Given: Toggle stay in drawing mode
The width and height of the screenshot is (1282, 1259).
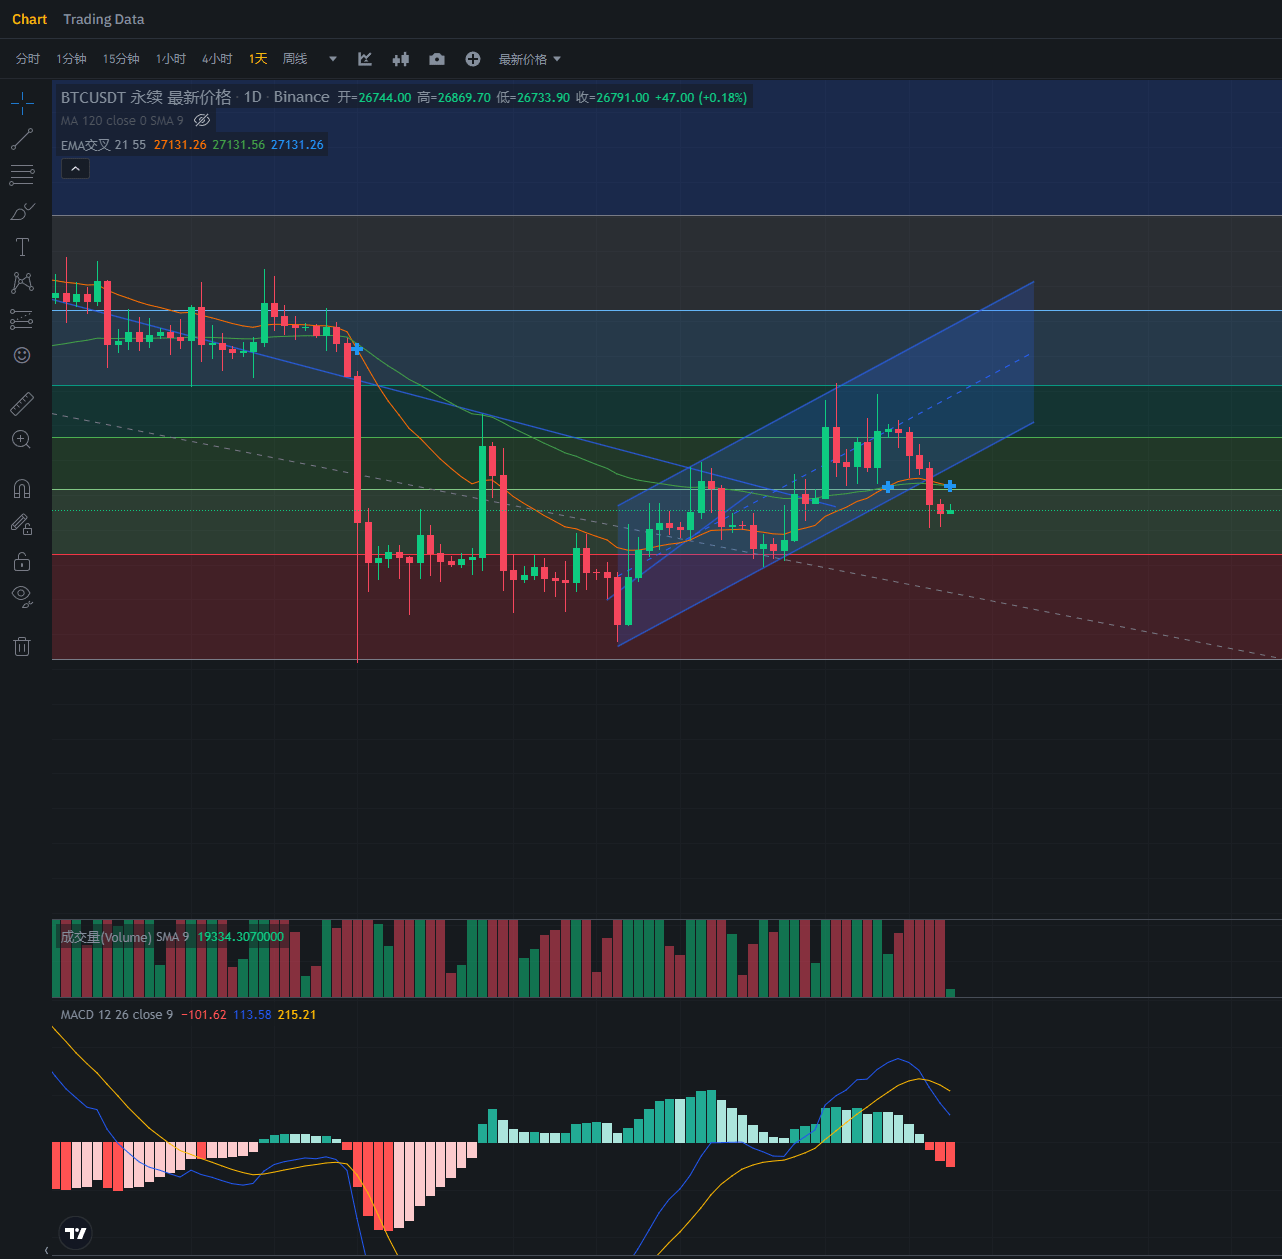Looking at the screenshot, I should 22,524.
